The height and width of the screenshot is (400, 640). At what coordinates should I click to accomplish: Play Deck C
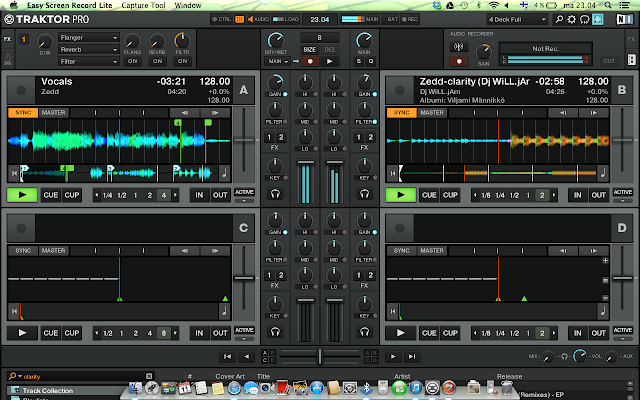(x=22, y=333)
